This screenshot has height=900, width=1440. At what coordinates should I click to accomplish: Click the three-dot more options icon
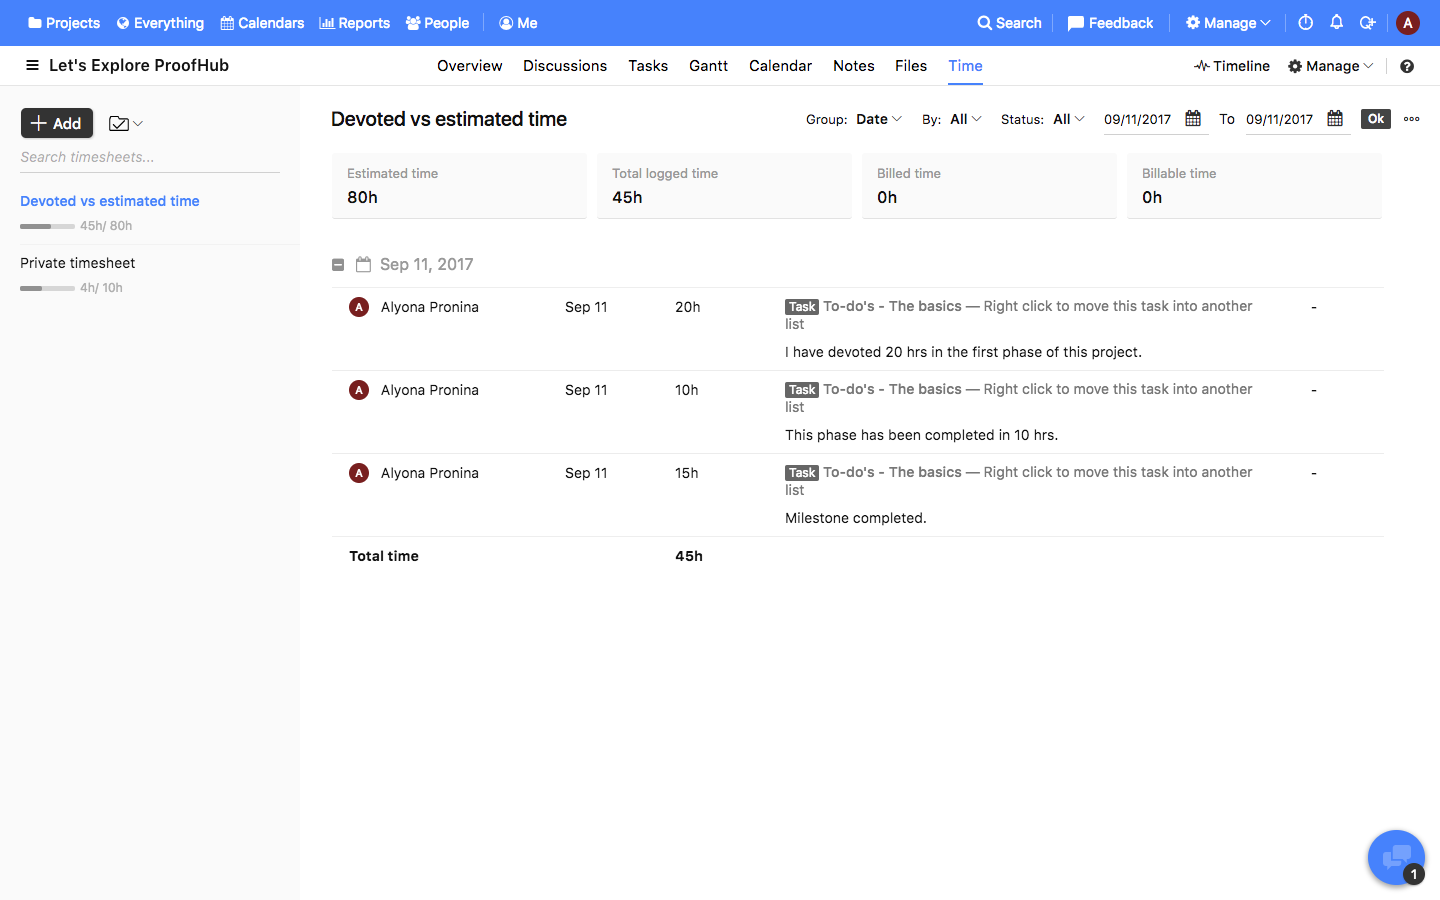pyautogui.click(x=1411, y=118)
